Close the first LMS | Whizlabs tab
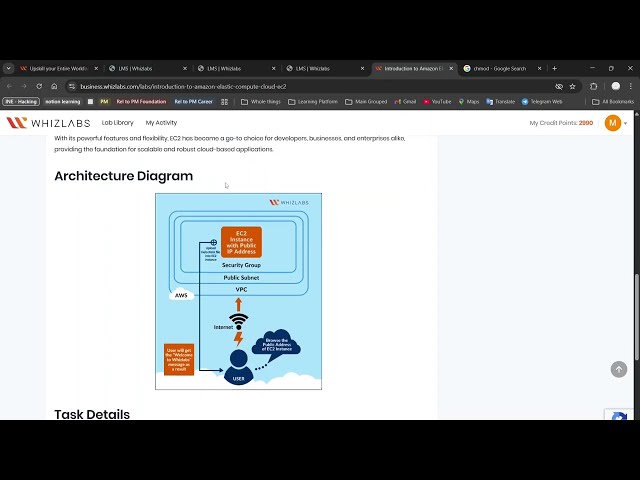This screenshot has width=640, height=480. click(185, 69)
